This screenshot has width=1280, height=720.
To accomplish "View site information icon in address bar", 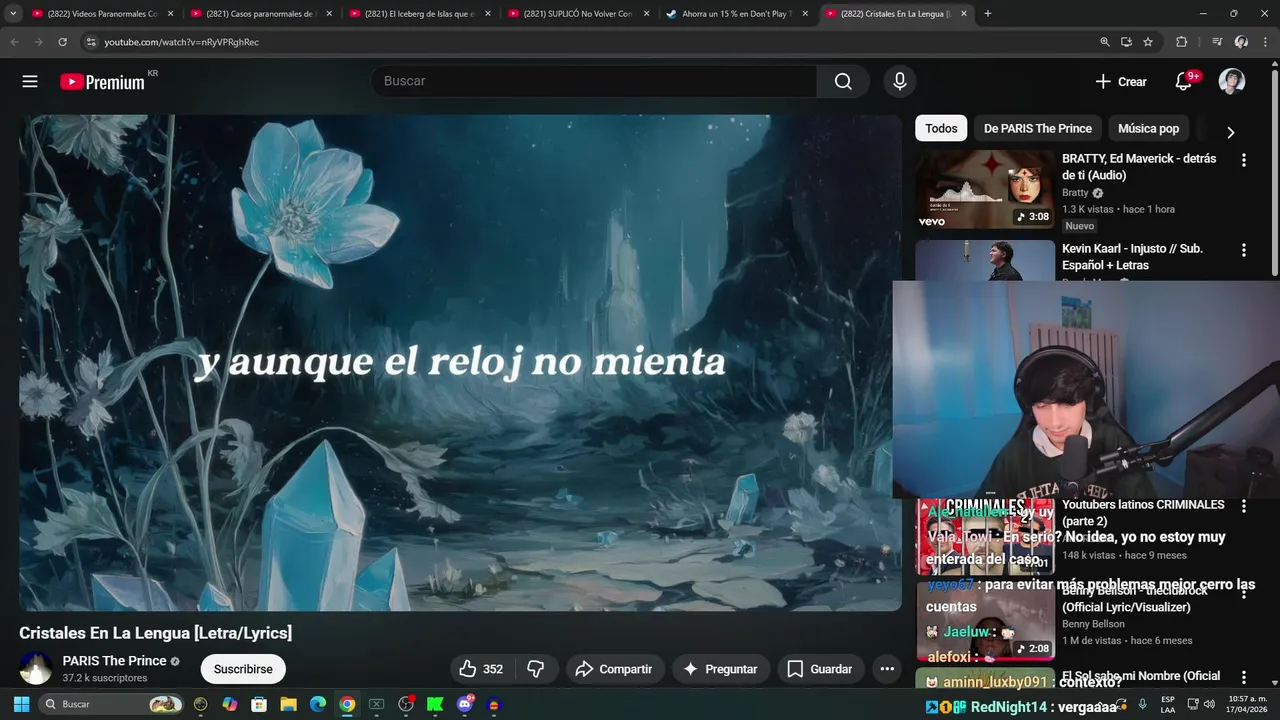I will 90,42.
